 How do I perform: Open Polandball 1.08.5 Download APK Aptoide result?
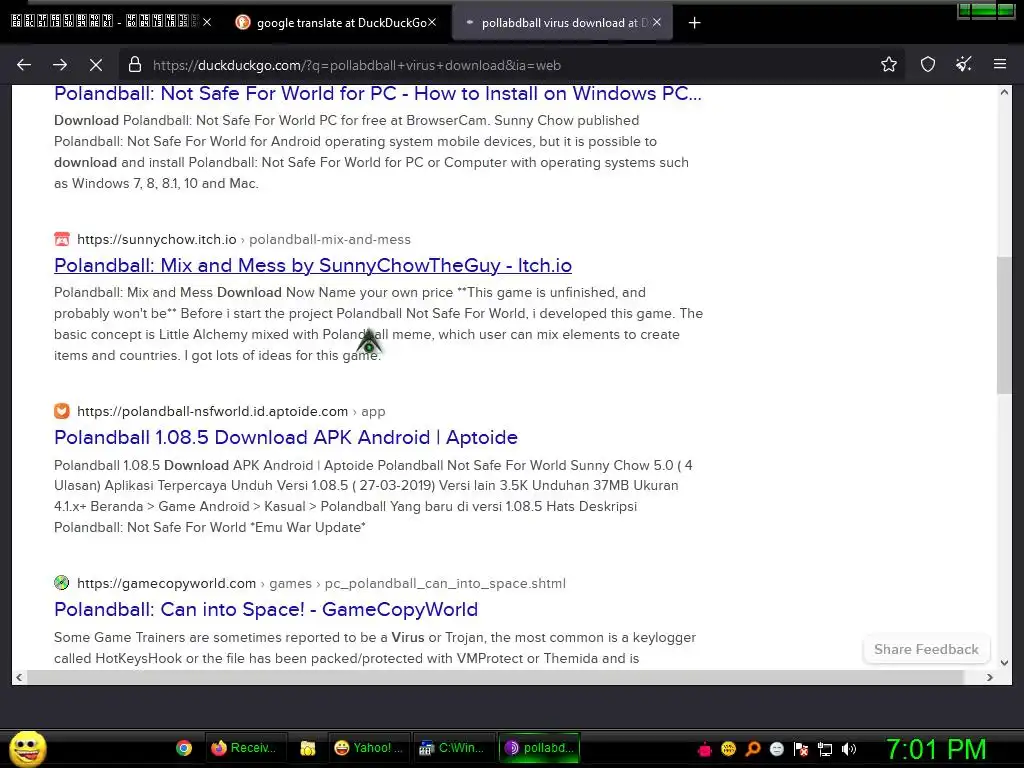tap(285, 437)
